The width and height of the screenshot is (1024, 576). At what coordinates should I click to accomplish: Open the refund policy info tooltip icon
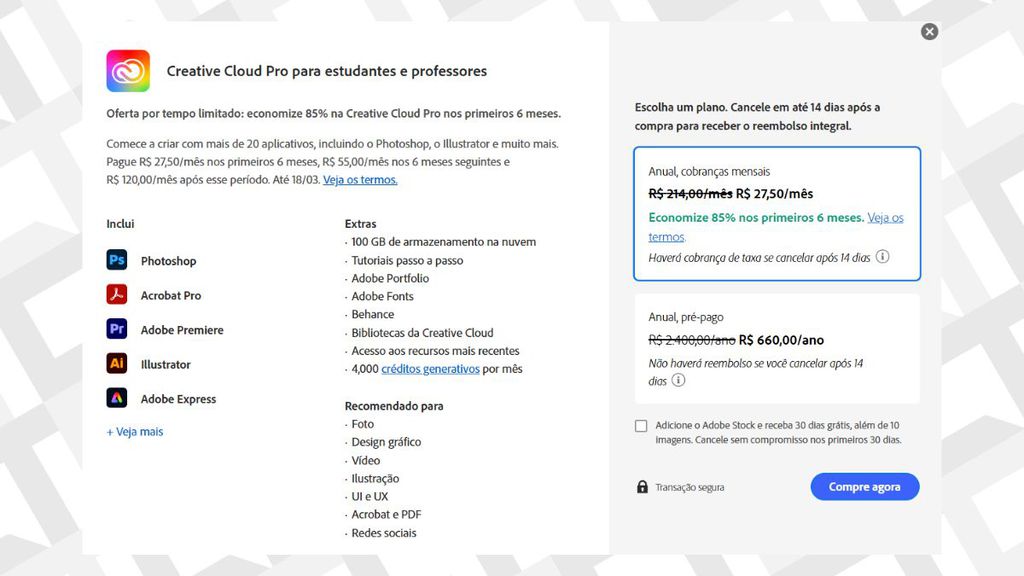[x=679, y=380]
